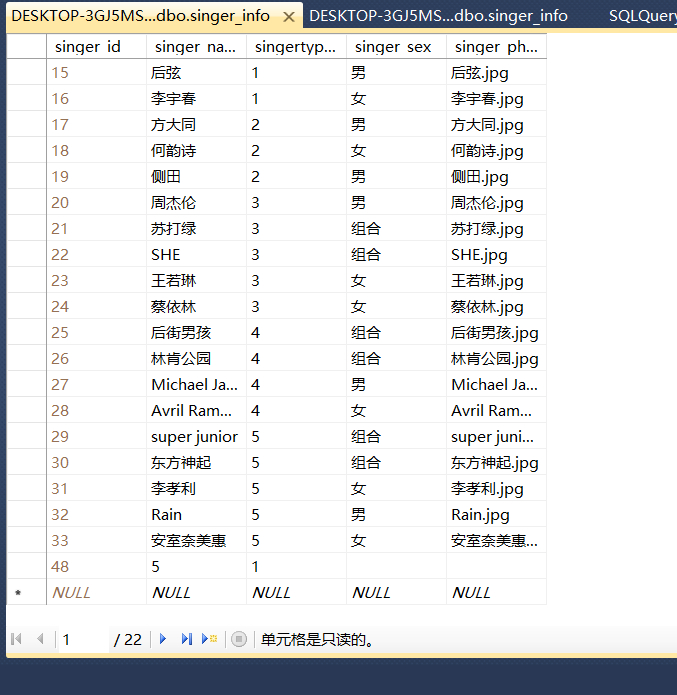Viewport: 677px width, 695px height.
Task: Click the photo cell SHE.jpg
Action: pyautogui.click(x=497, y=254)
